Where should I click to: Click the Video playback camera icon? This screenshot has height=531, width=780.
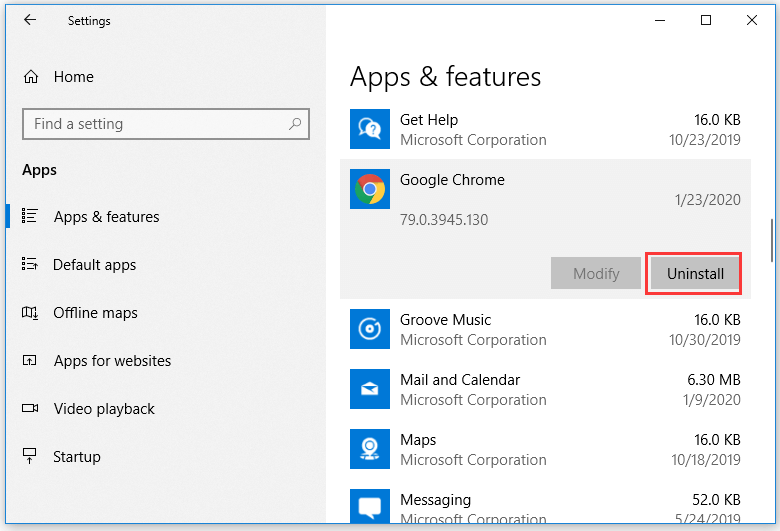click(30, 408)
